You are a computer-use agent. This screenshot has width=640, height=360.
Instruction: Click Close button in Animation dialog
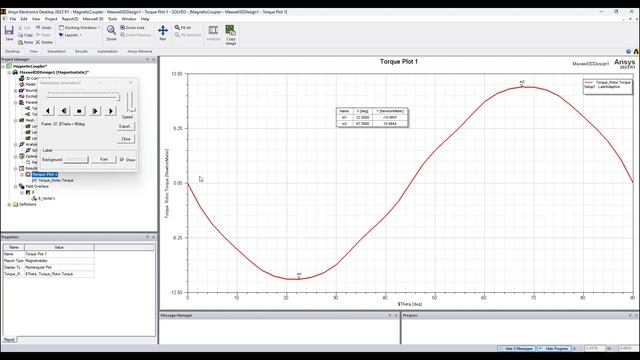[126, 139]
